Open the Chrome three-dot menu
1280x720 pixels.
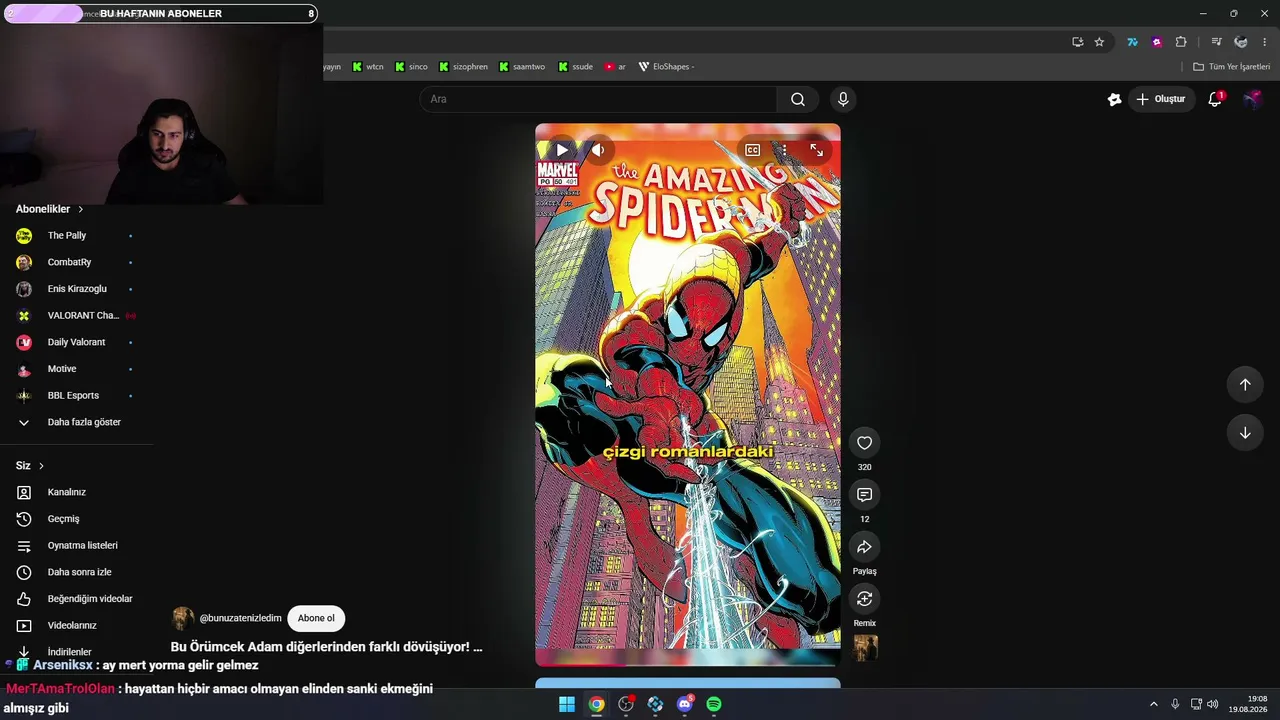[1265, 42]
